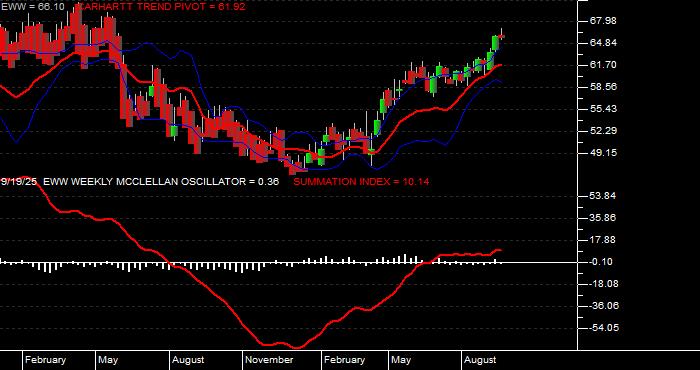Select the first August timeline label

click(188, 360)
